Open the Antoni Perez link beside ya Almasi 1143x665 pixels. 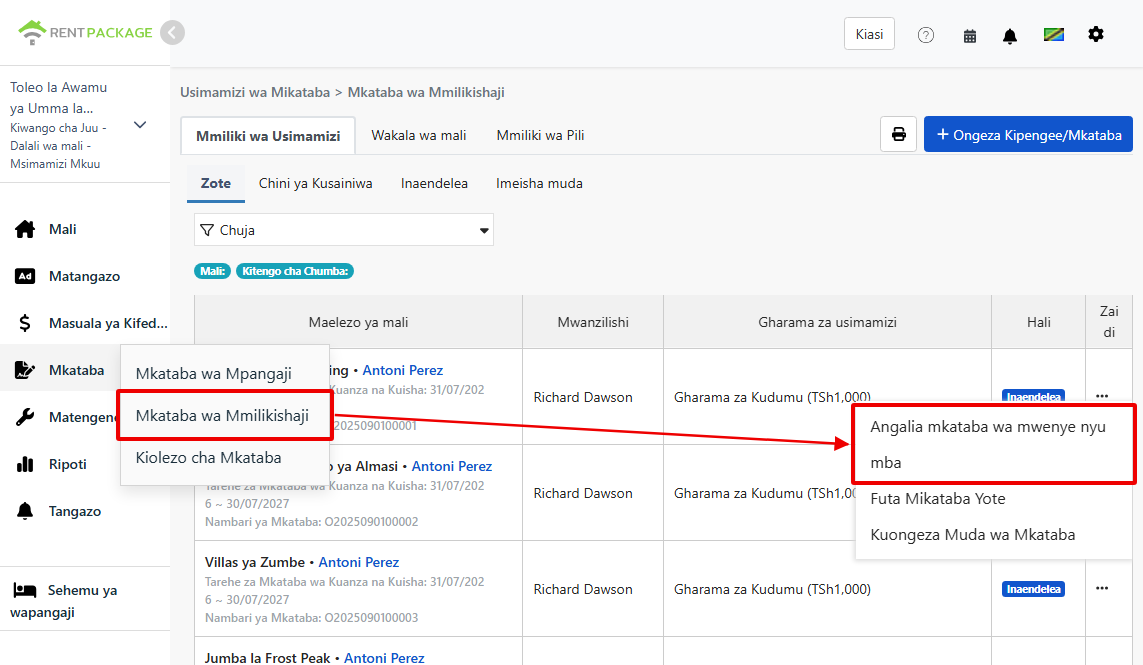click(x=451, y=466)
